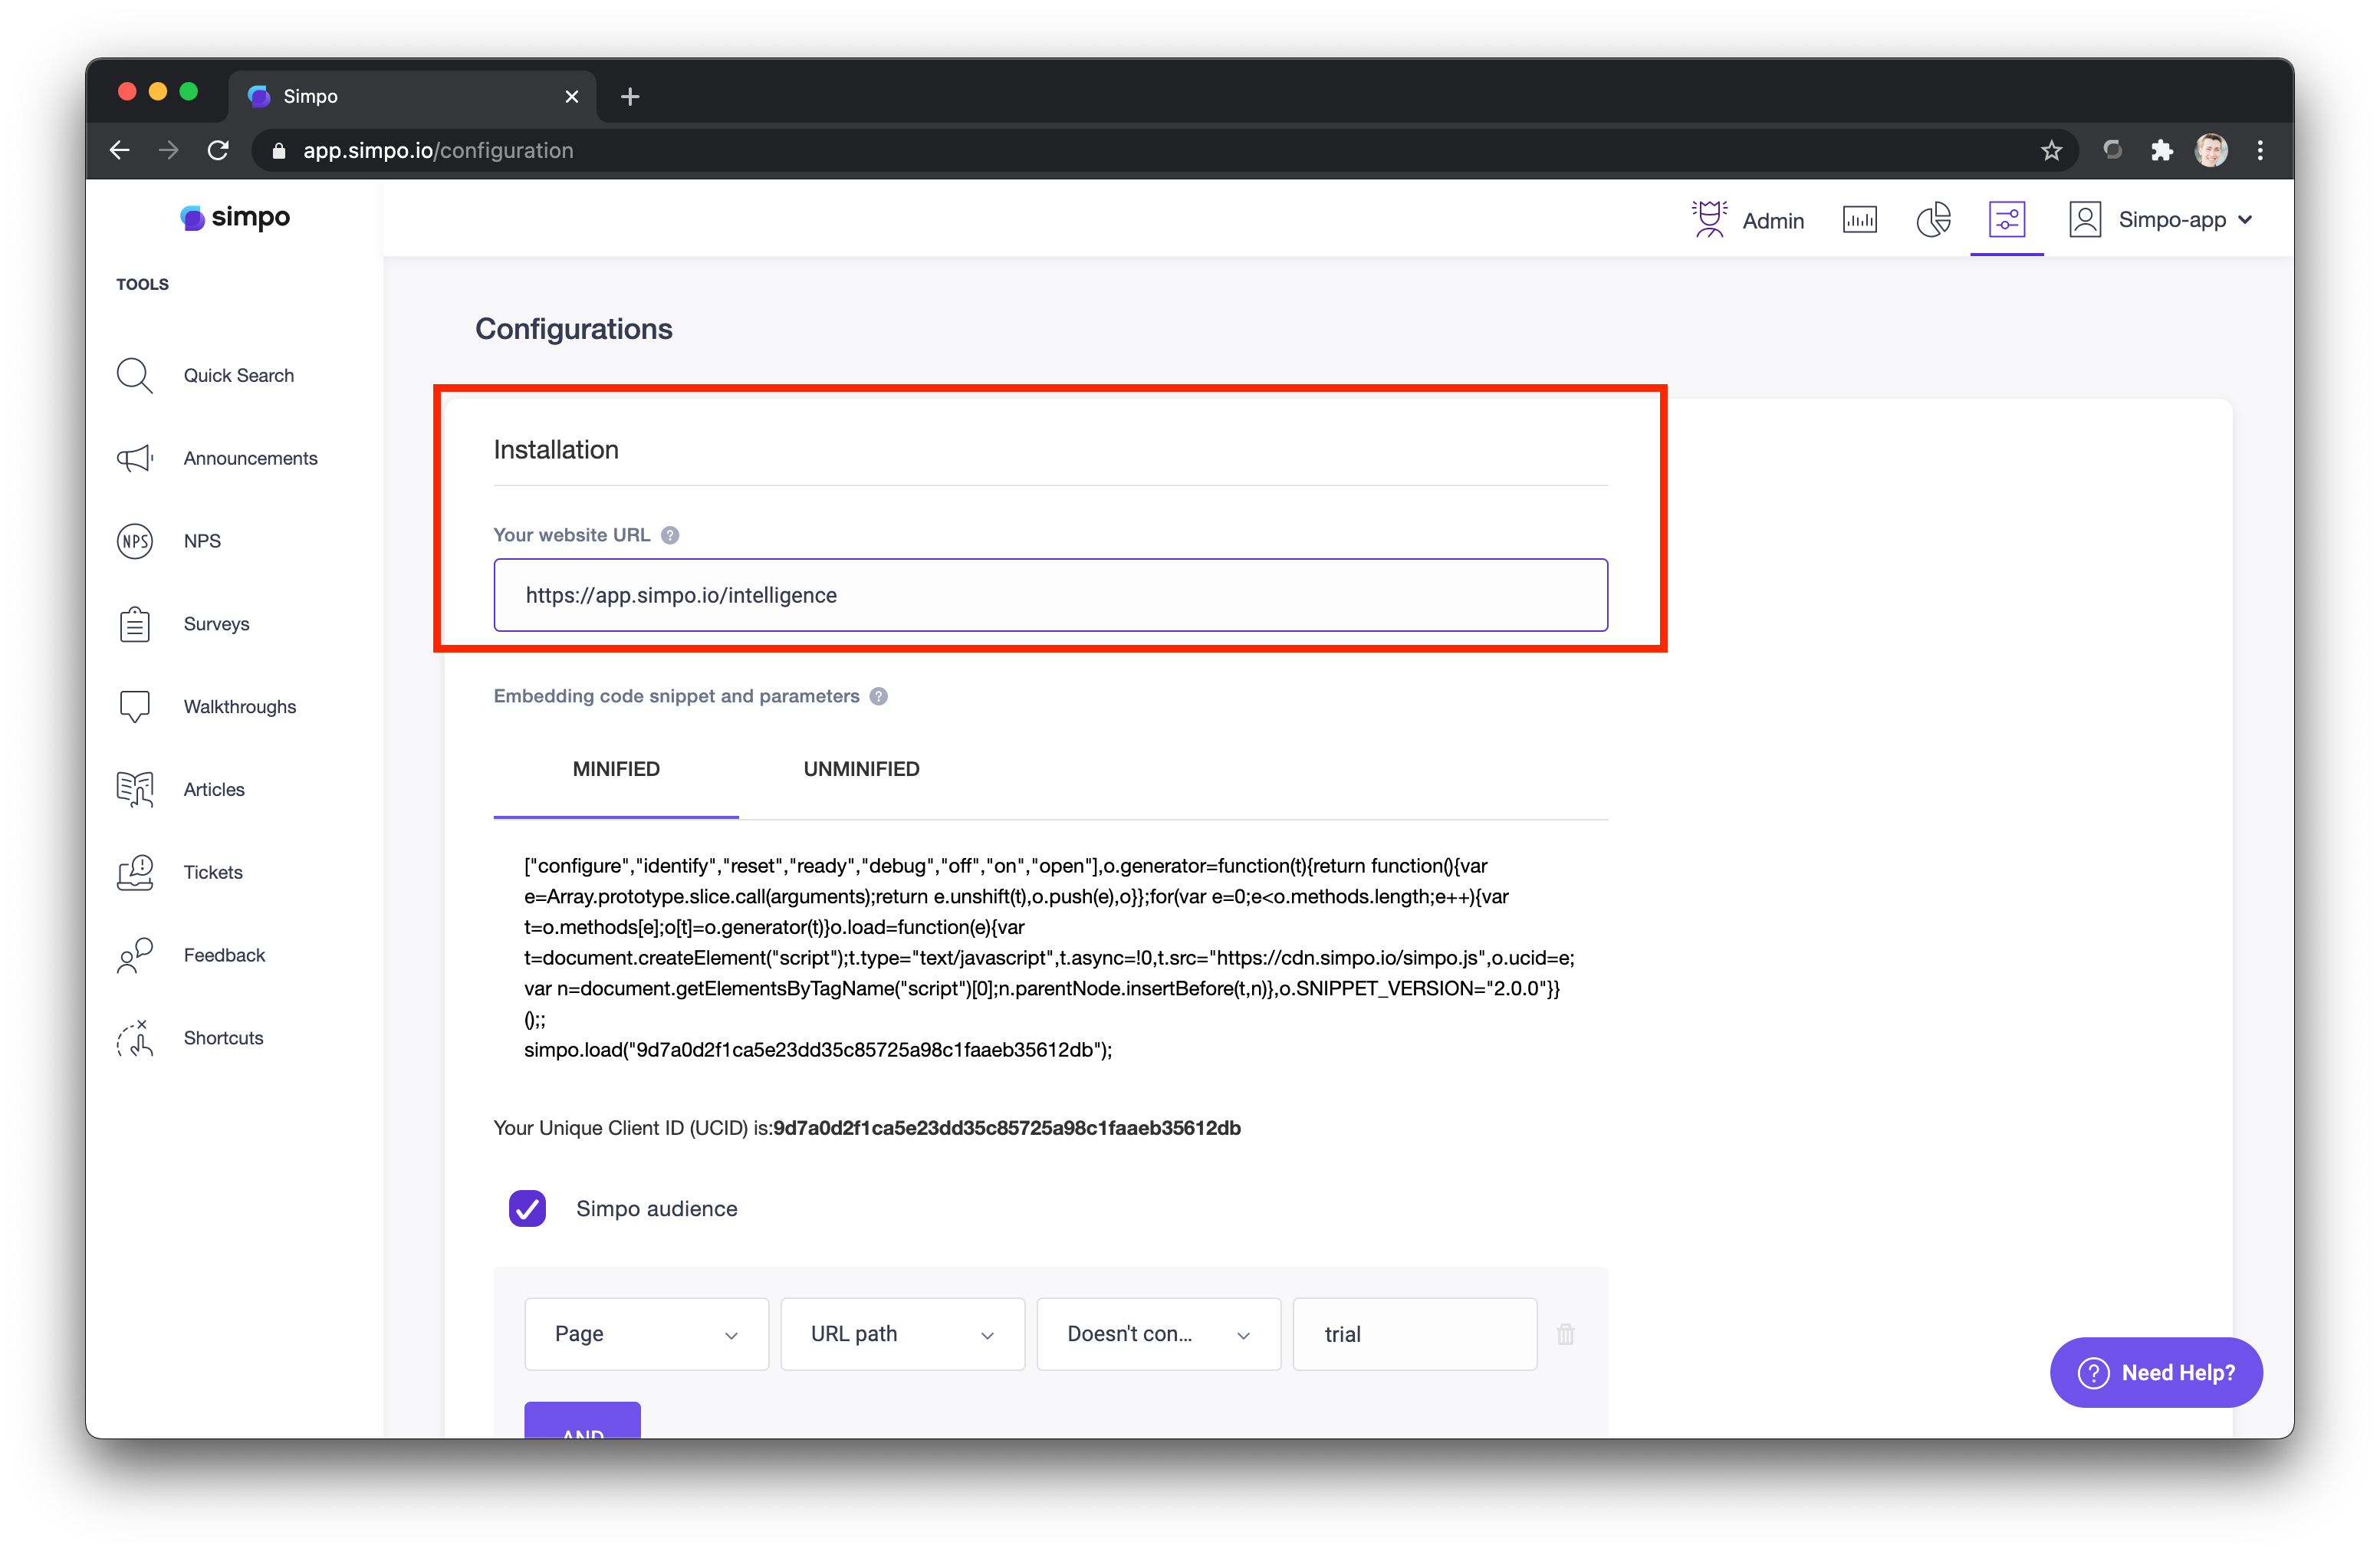The width and height of the screenshot is (2380, 1552).
Task: Click the minified embedding code snippet
Action: 1049,957
